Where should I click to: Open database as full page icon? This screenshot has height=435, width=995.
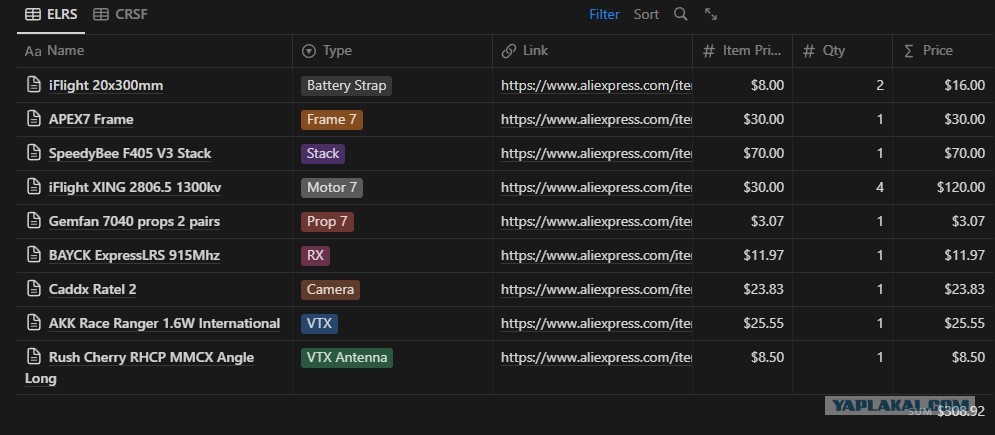(711, 14)
